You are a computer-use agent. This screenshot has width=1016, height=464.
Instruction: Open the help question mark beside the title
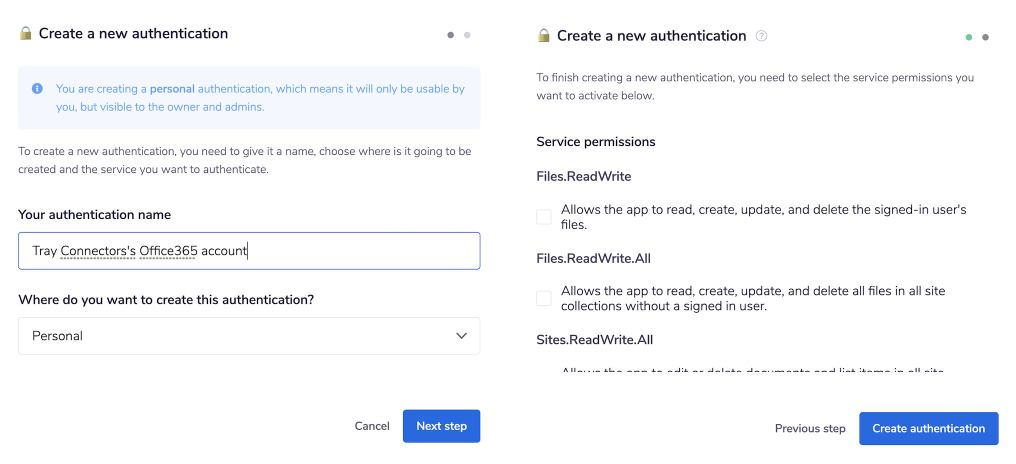[x=762, y=36]
